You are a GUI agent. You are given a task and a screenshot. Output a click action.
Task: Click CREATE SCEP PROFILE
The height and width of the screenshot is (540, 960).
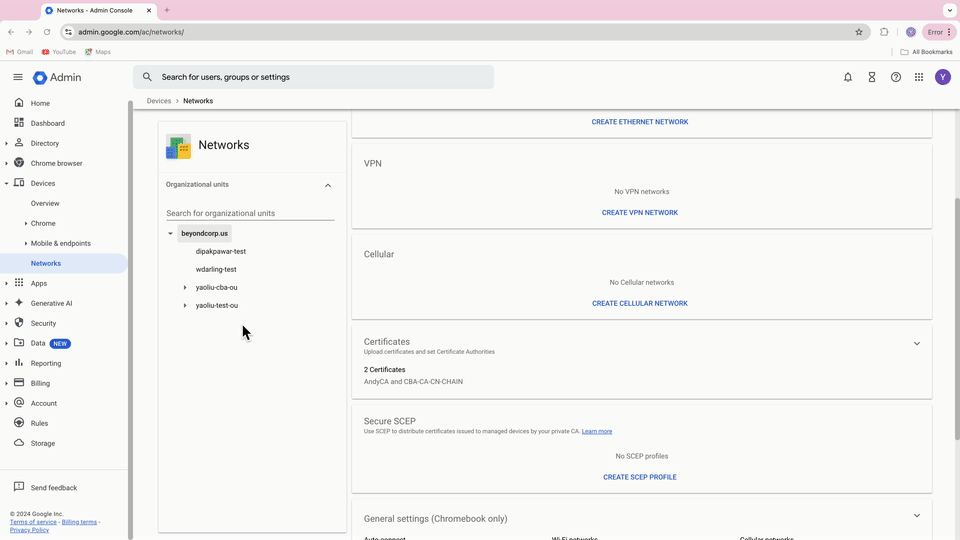tap(640, 477)
